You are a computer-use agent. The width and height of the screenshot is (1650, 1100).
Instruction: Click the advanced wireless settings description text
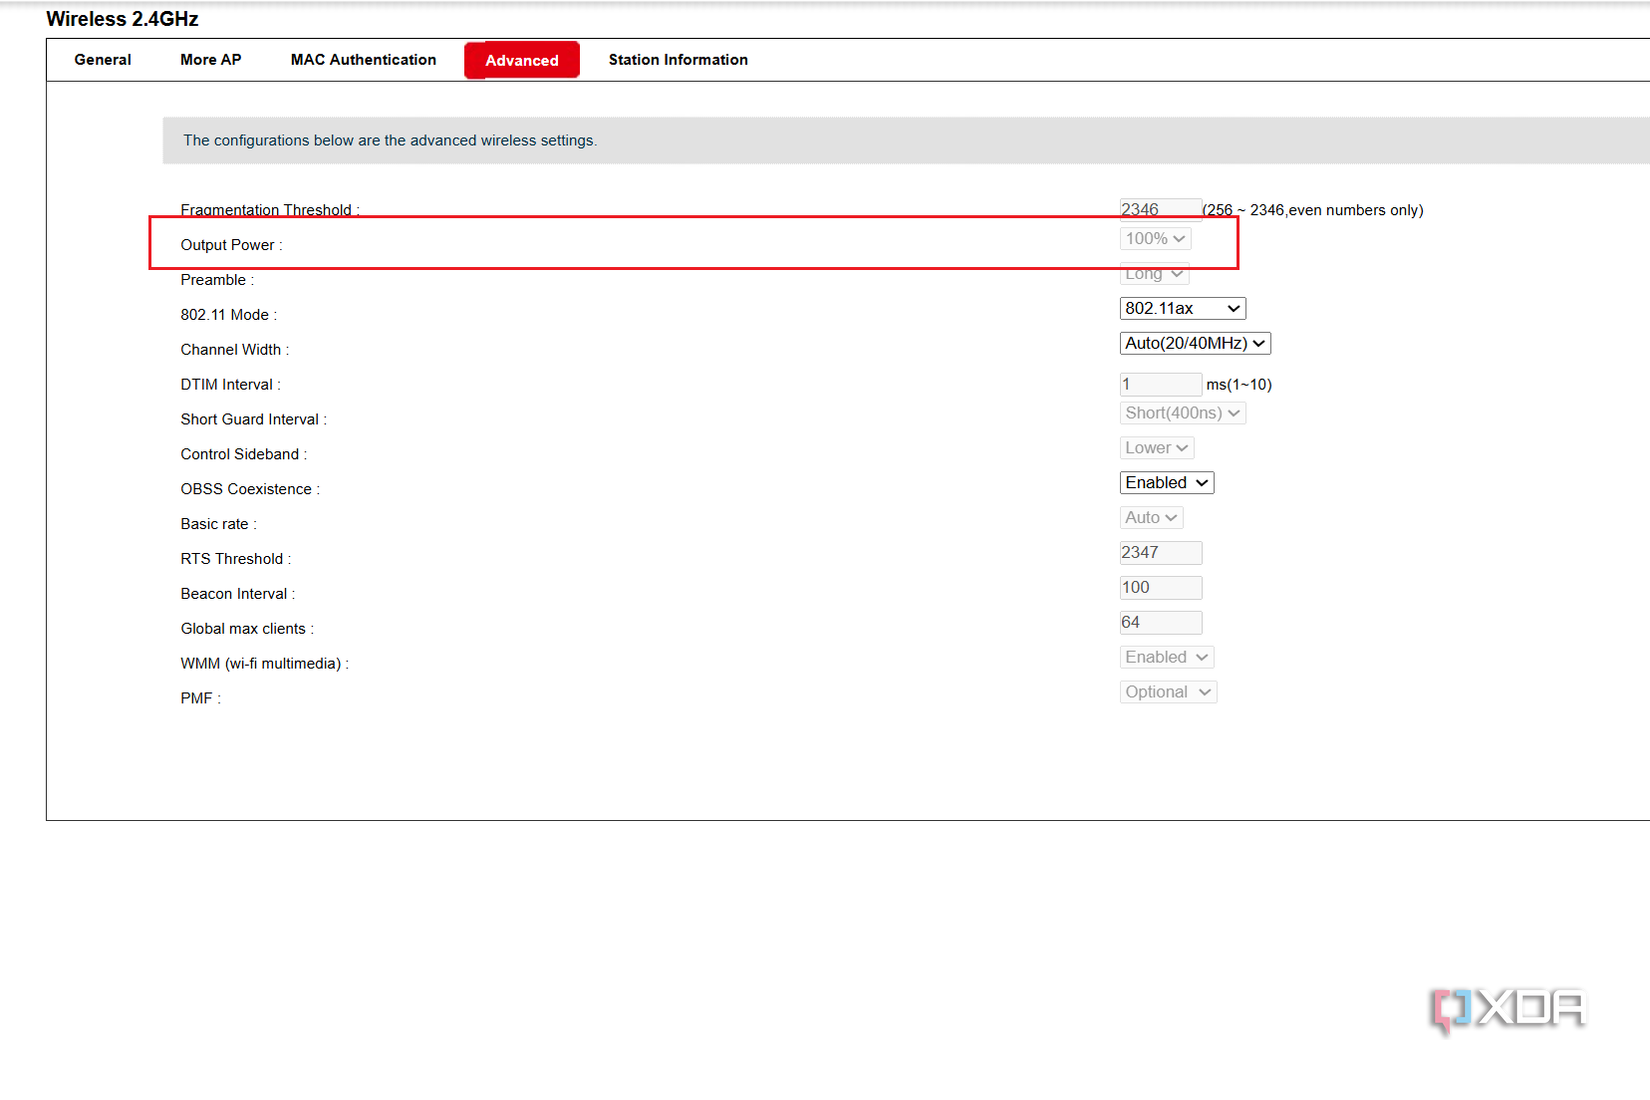pos(390,140)
